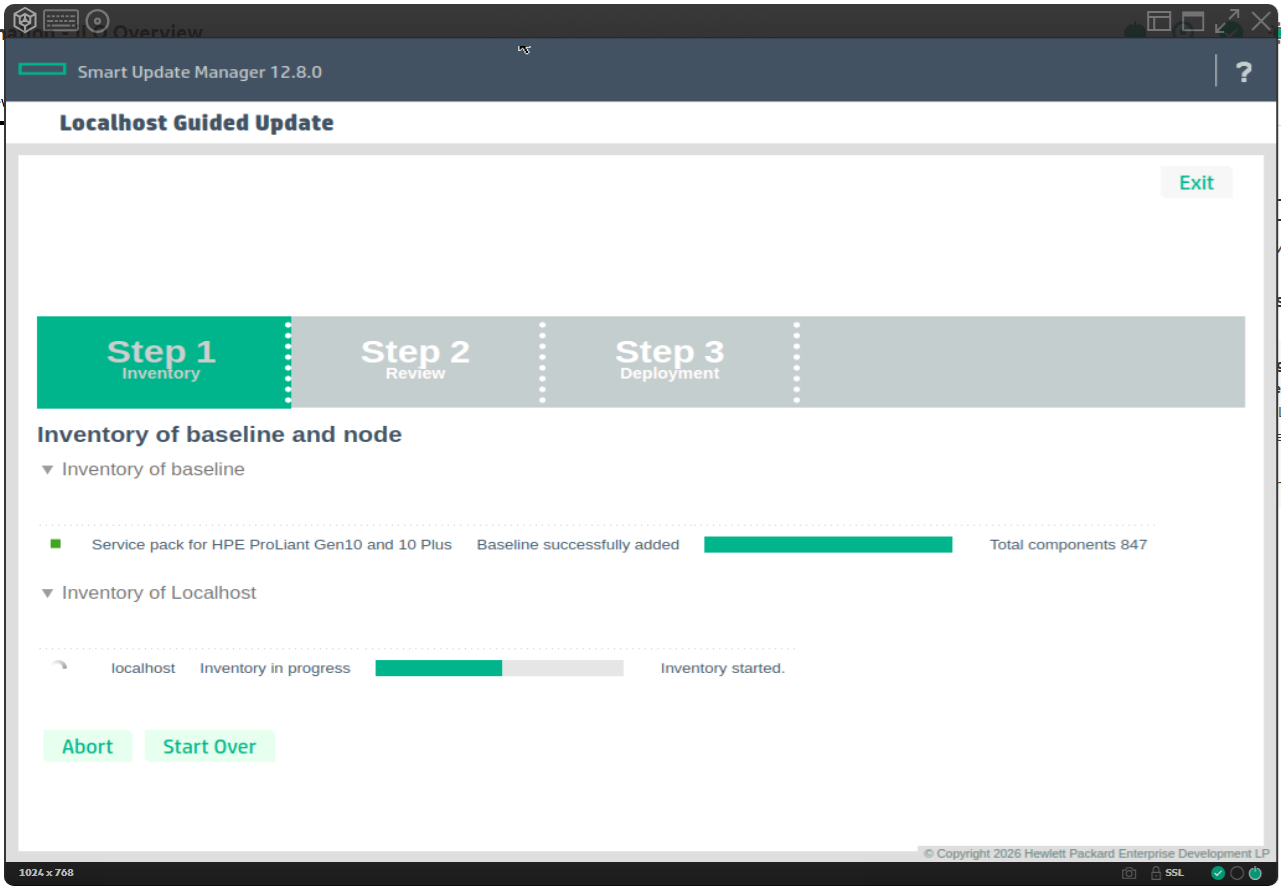Click the empty UID circle indicator
This screenshot has width=1281, height=888.
click(x=1237, y=873)
